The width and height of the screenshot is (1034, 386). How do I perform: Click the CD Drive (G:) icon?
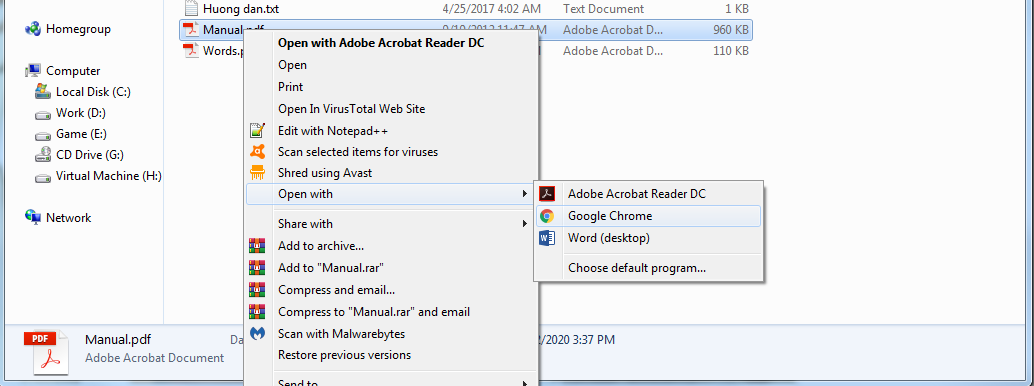click(43, 155)
